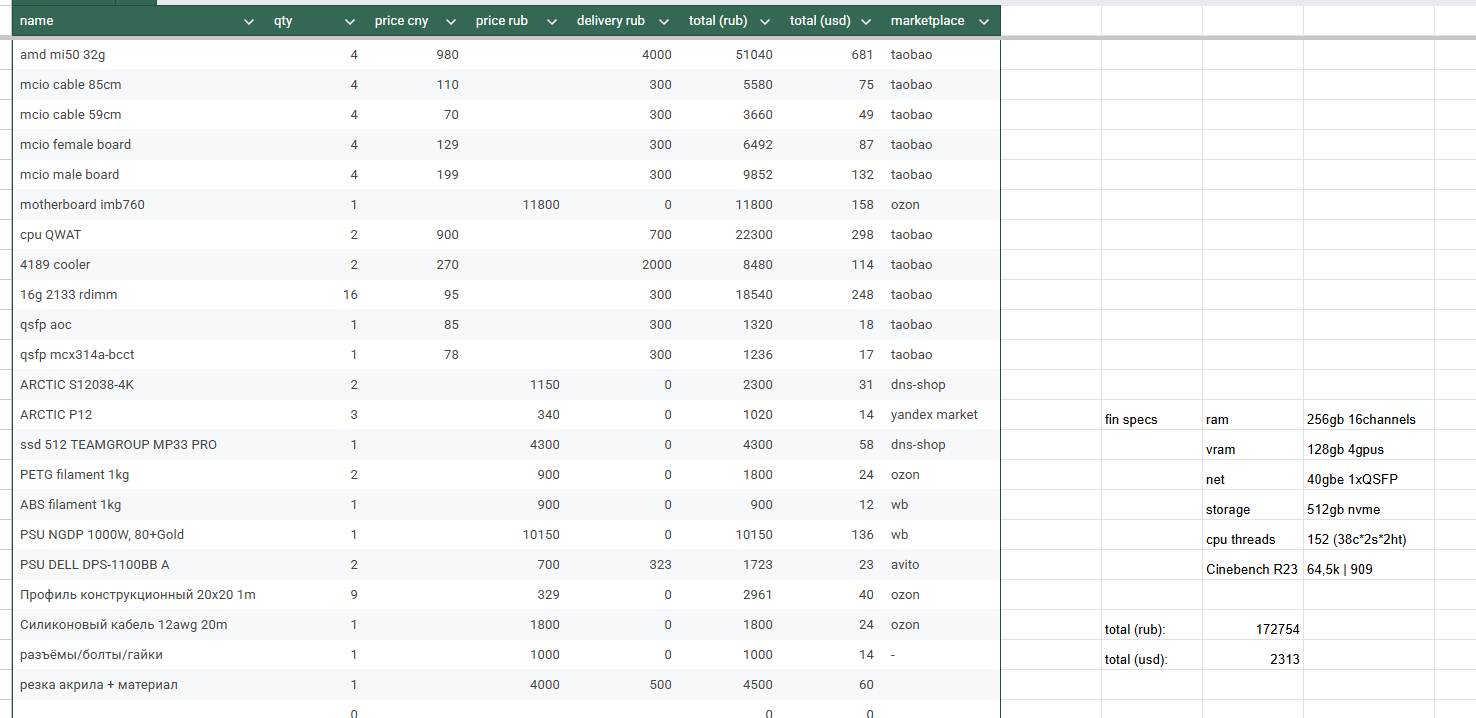Screen dimensions: 1476x718
Task: Click the qty 16 cell for rdimm
Action: point(315,295)
